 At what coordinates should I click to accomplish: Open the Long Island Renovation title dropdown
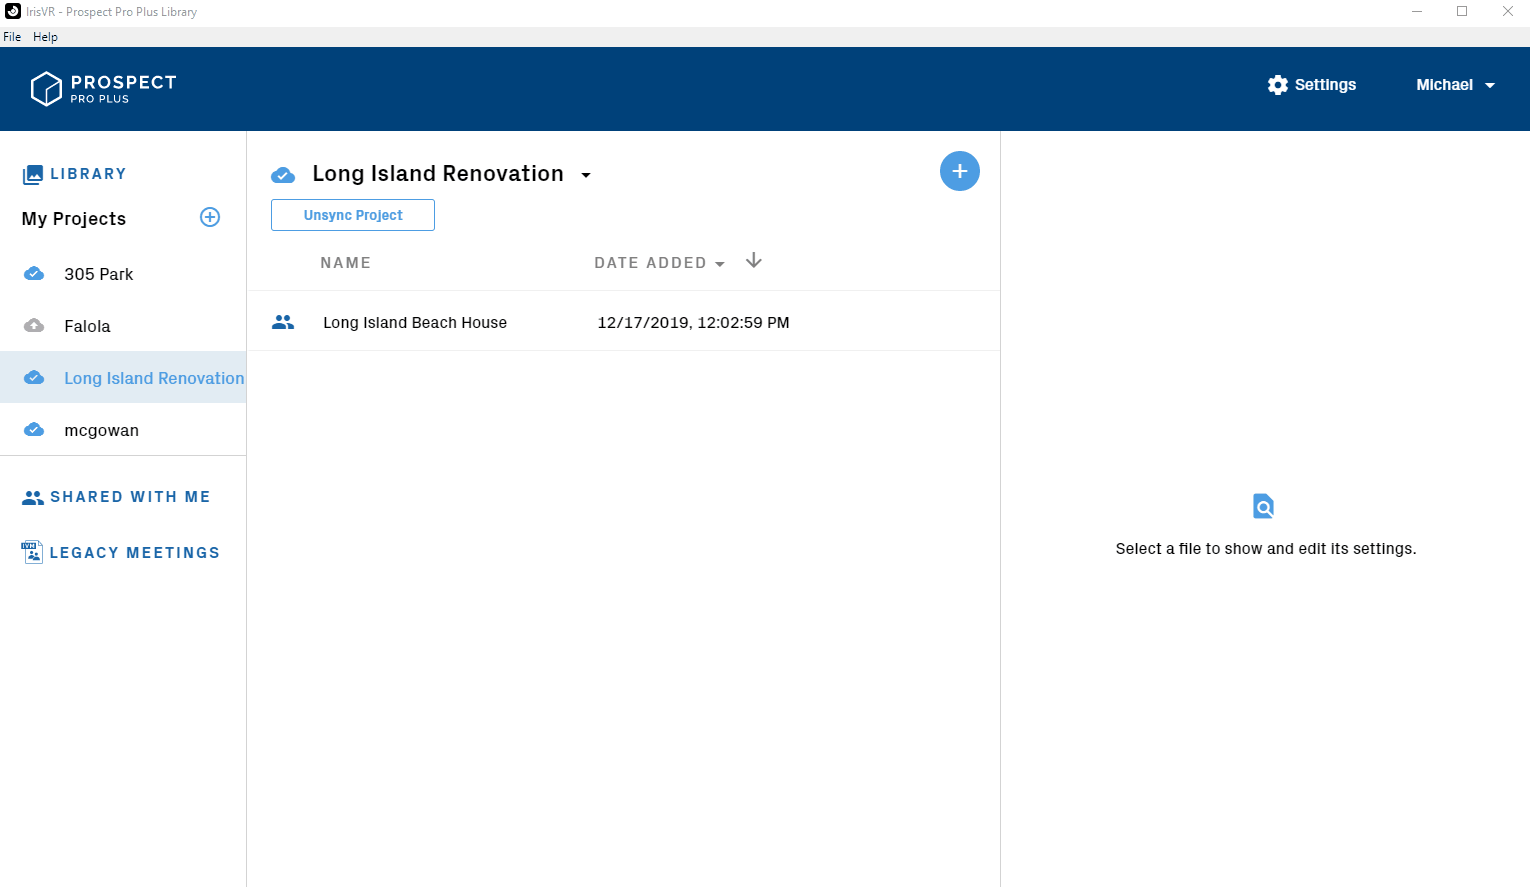586,175
